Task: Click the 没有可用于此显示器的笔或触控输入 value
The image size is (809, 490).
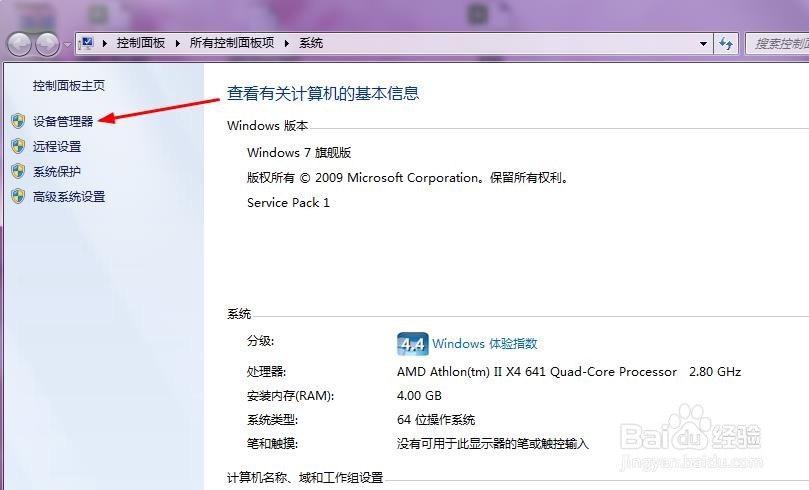Action: pos(492,443)
